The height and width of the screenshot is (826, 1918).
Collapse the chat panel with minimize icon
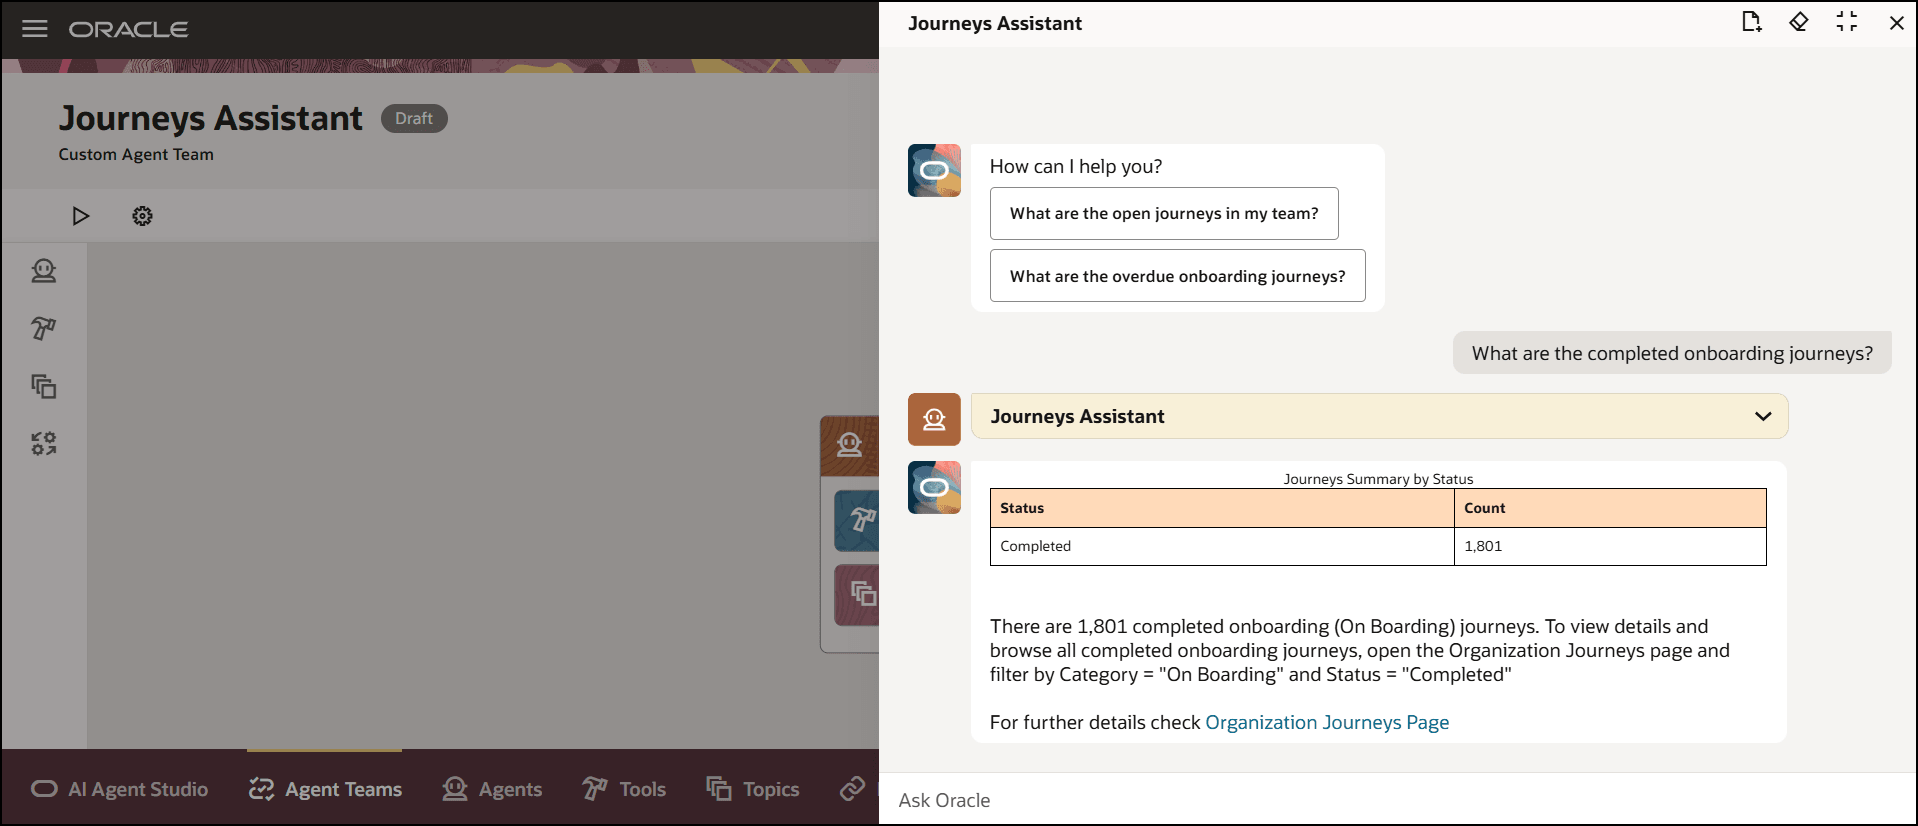tap(1847, 22)
